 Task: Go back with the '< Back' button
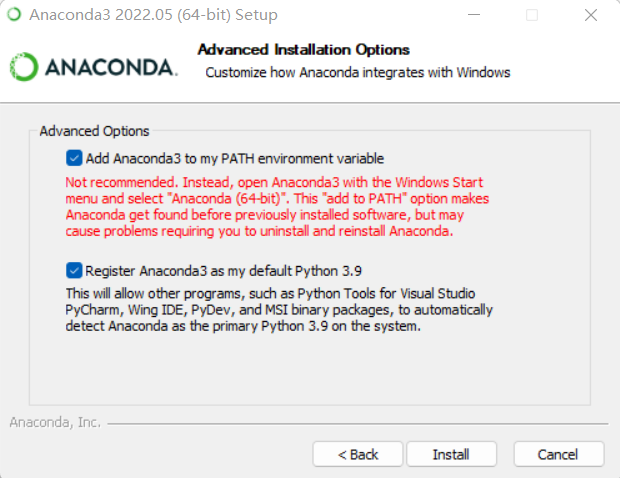tap(358, 454)
